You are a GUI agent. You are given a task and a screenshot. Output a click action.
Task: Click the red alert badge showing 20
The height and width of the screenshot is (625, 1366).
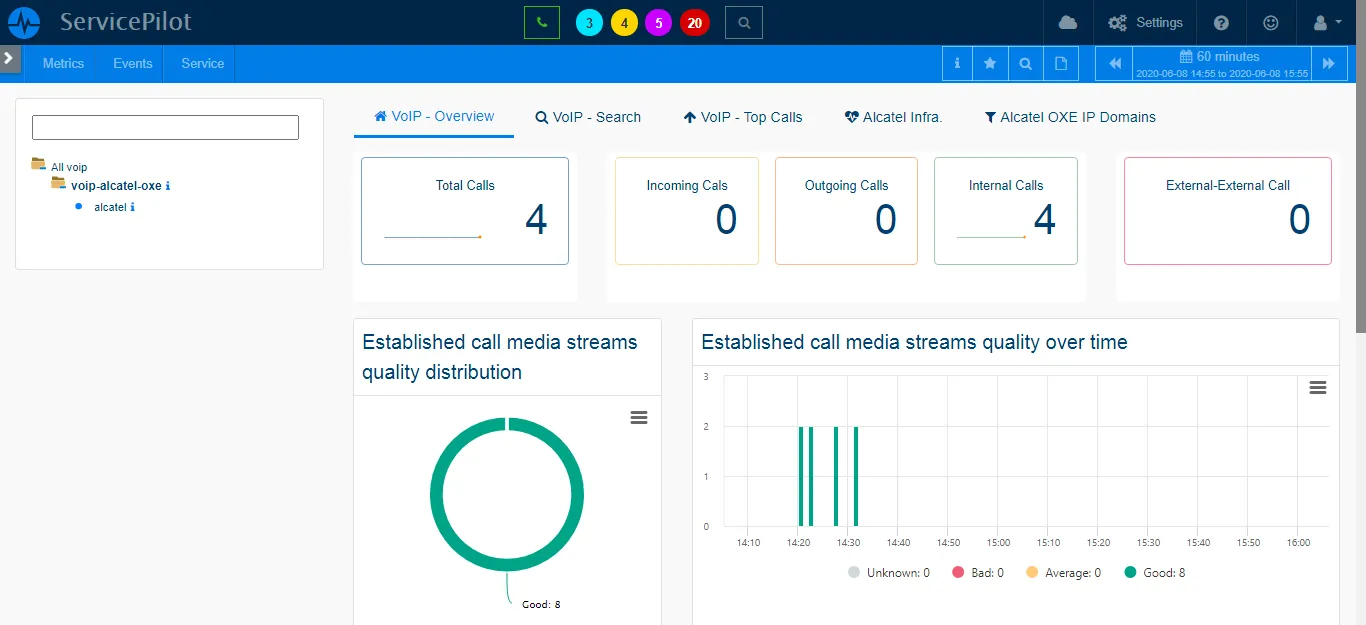(x=694, y=22)
